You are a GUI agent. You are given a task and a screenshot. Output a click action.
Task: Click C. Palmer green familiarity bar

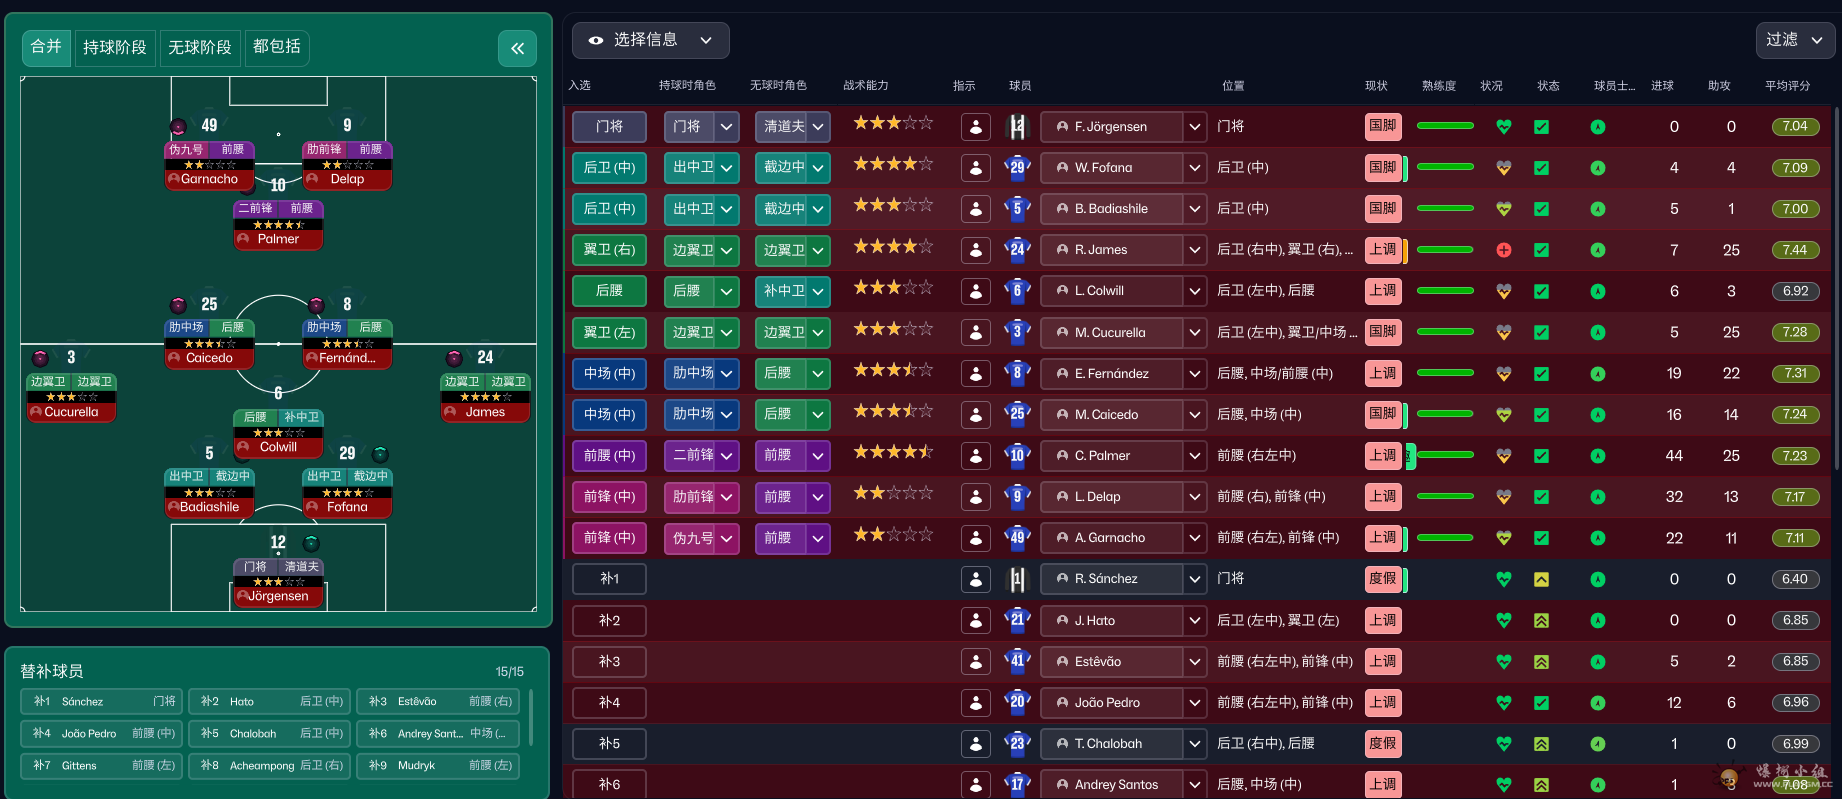(x=1445, y=456)
